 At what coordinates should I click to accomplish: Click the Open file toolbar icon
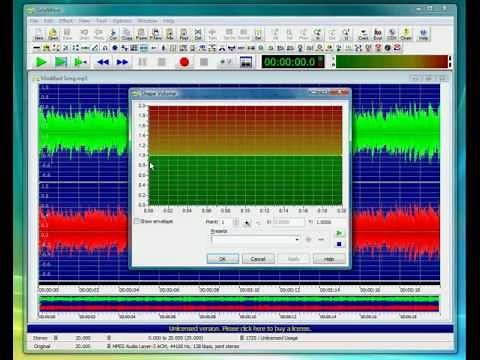tap(53, 34)
